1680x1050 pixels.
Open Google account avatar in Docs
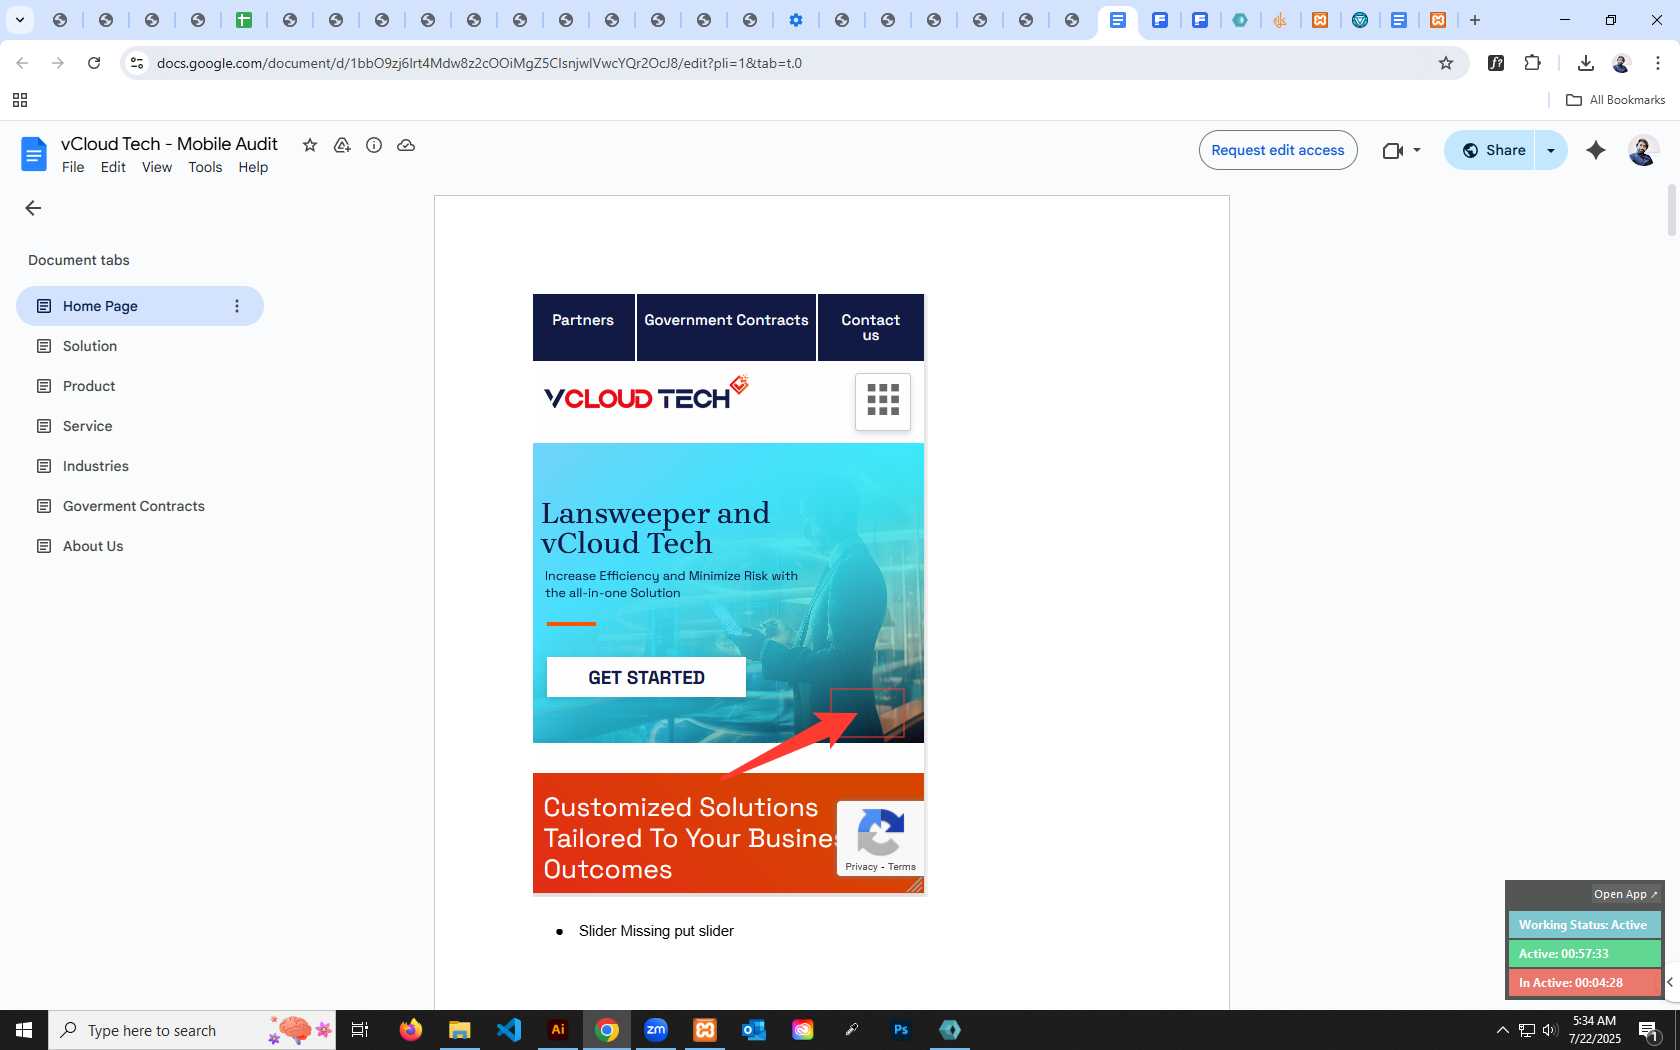pyautogui.click(x=1643, y=150)
